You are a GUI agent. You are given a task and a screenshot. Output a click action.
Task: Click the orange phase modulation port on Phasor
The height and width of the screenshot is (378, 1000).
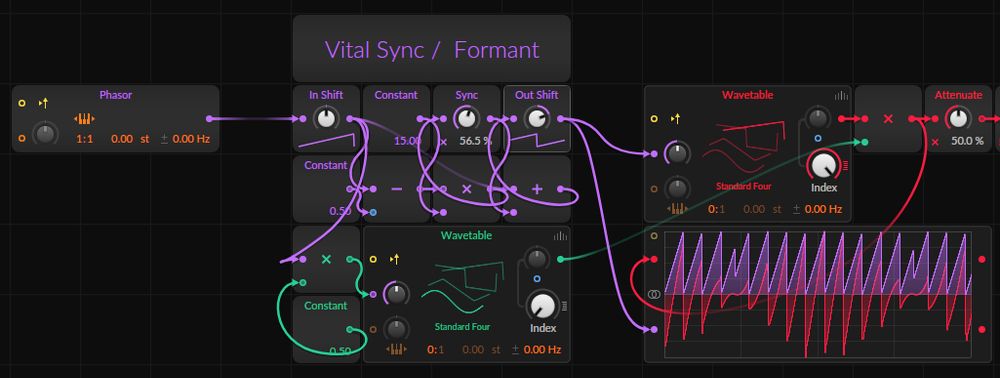click(22, 138)
